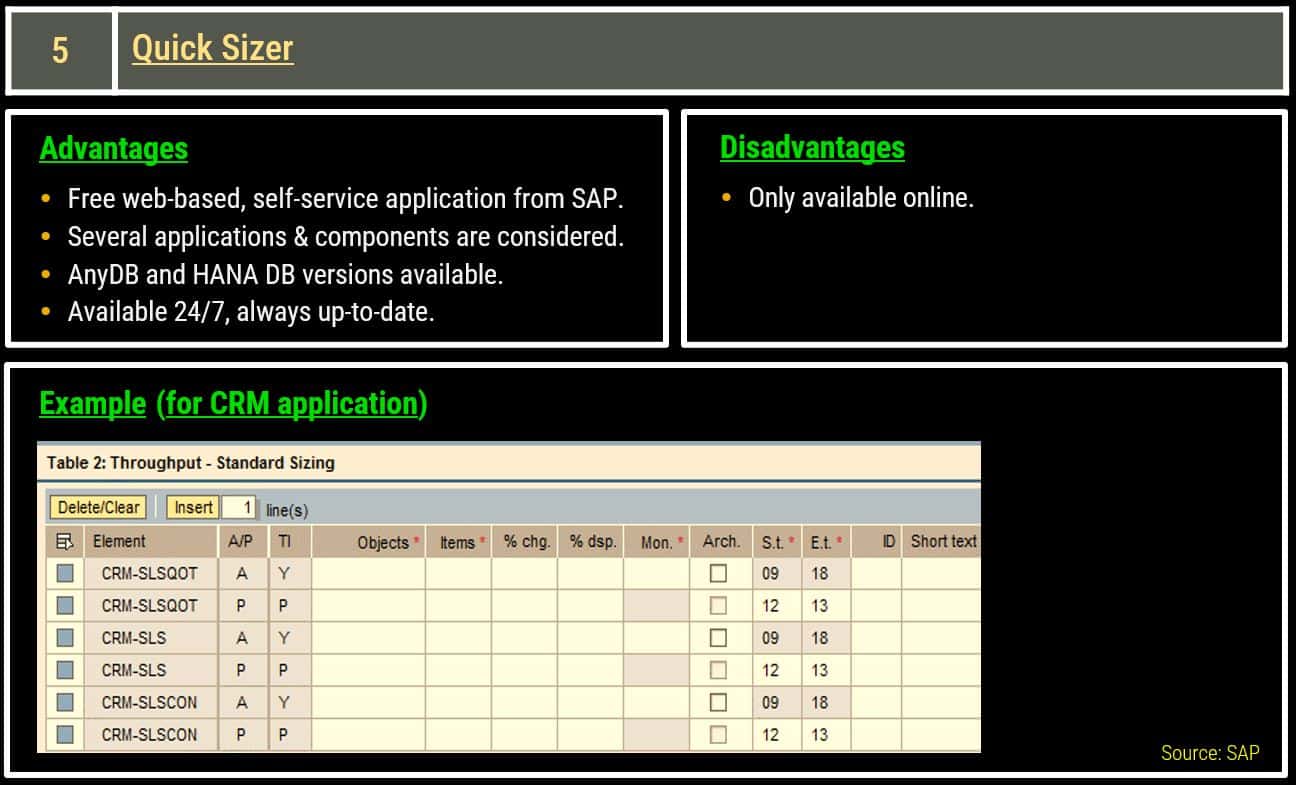Click the select-all rows icon in table header
The width and height of the screenshot is (1296, 785).
(65, 542)
